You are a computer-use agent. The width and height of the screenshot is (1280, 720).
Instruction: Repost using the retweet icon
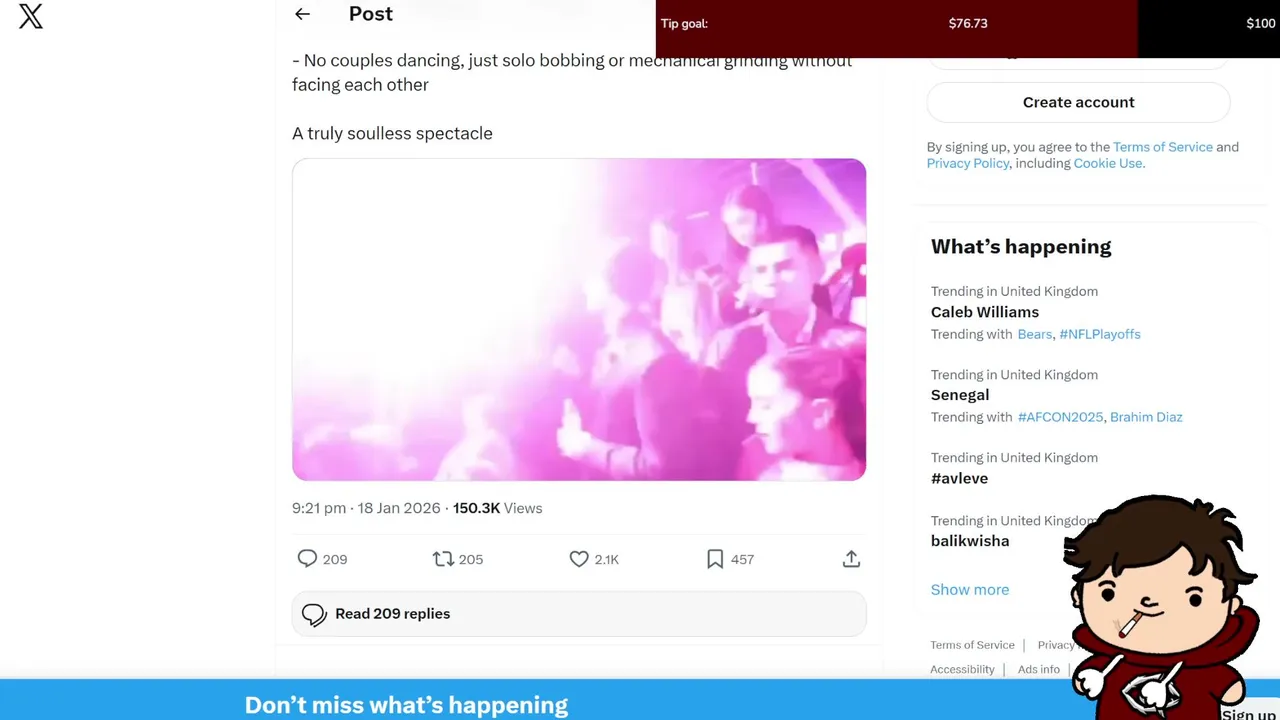point(443,559)
